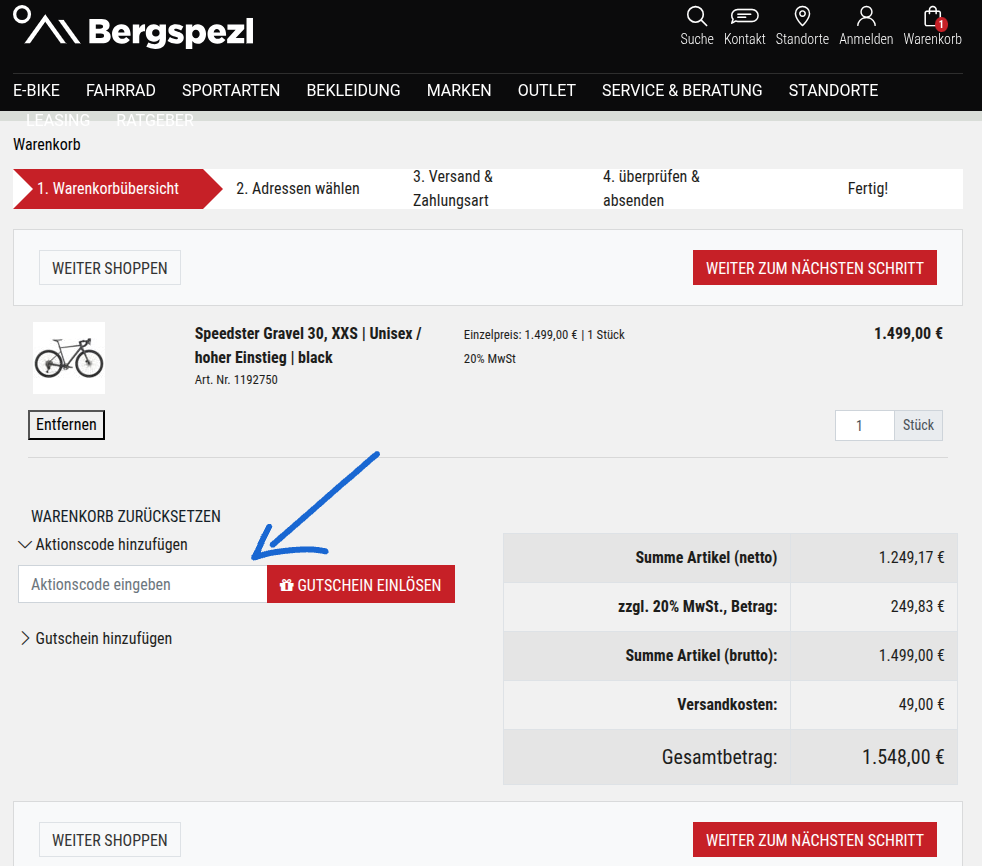982x866 pixels.
Task: Open the FAHRRAD navigation menu
Action: click(120, 90)
